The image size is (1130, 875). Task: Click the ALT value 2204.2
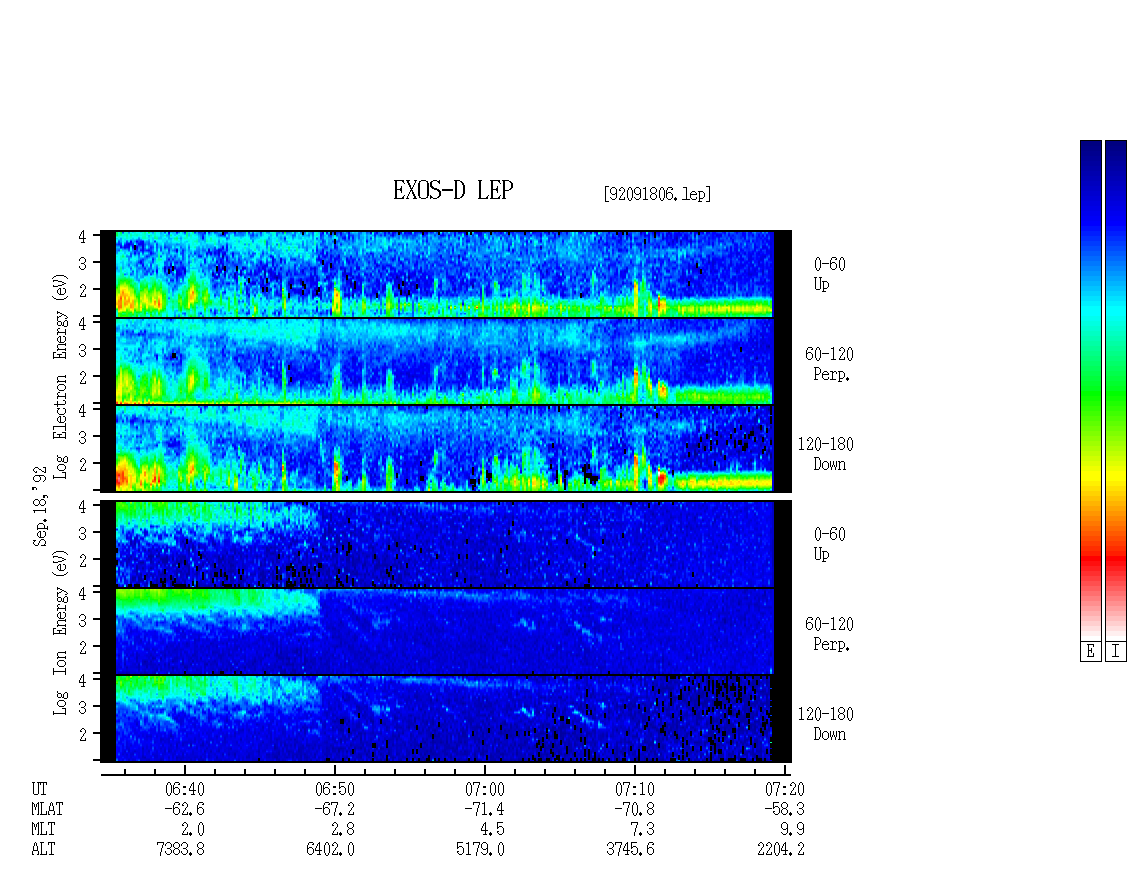tap(780, 849)
